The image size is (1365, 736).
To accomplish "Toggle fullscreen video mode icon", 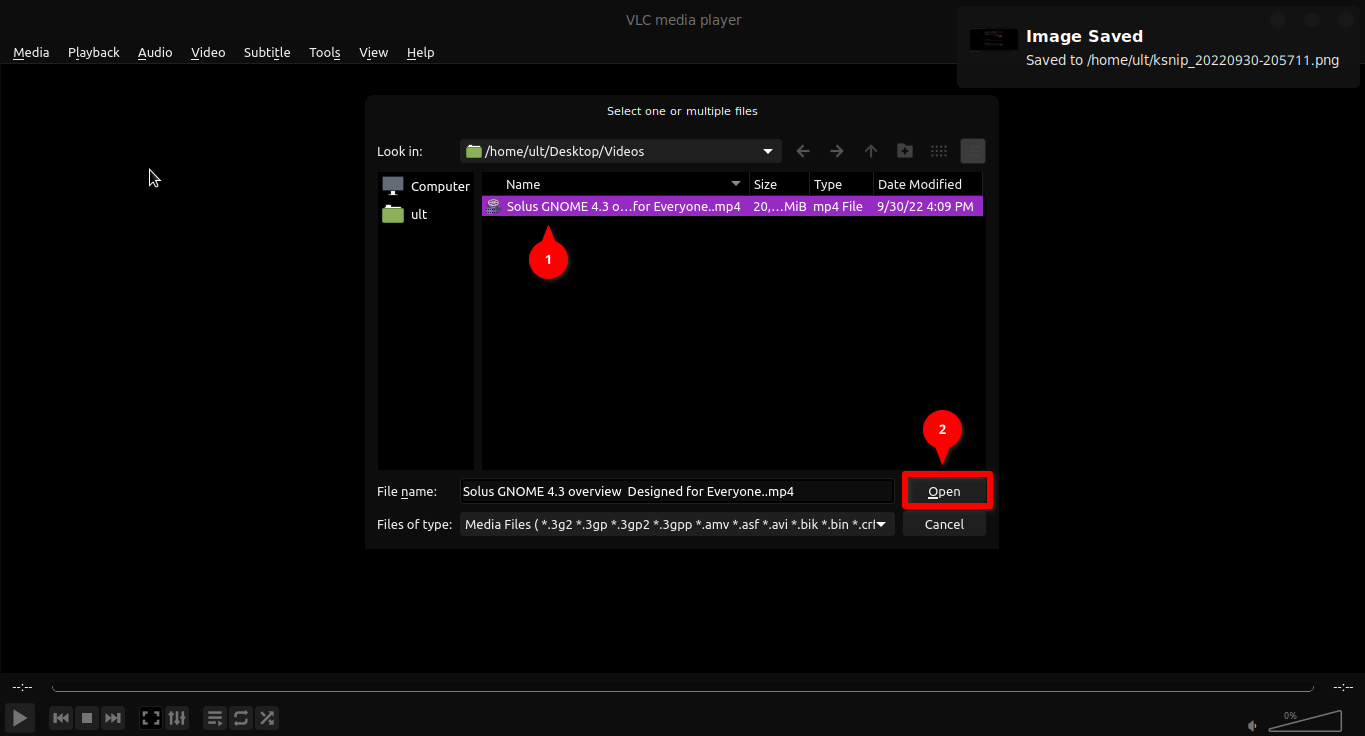I will click(x=151, y=718).
